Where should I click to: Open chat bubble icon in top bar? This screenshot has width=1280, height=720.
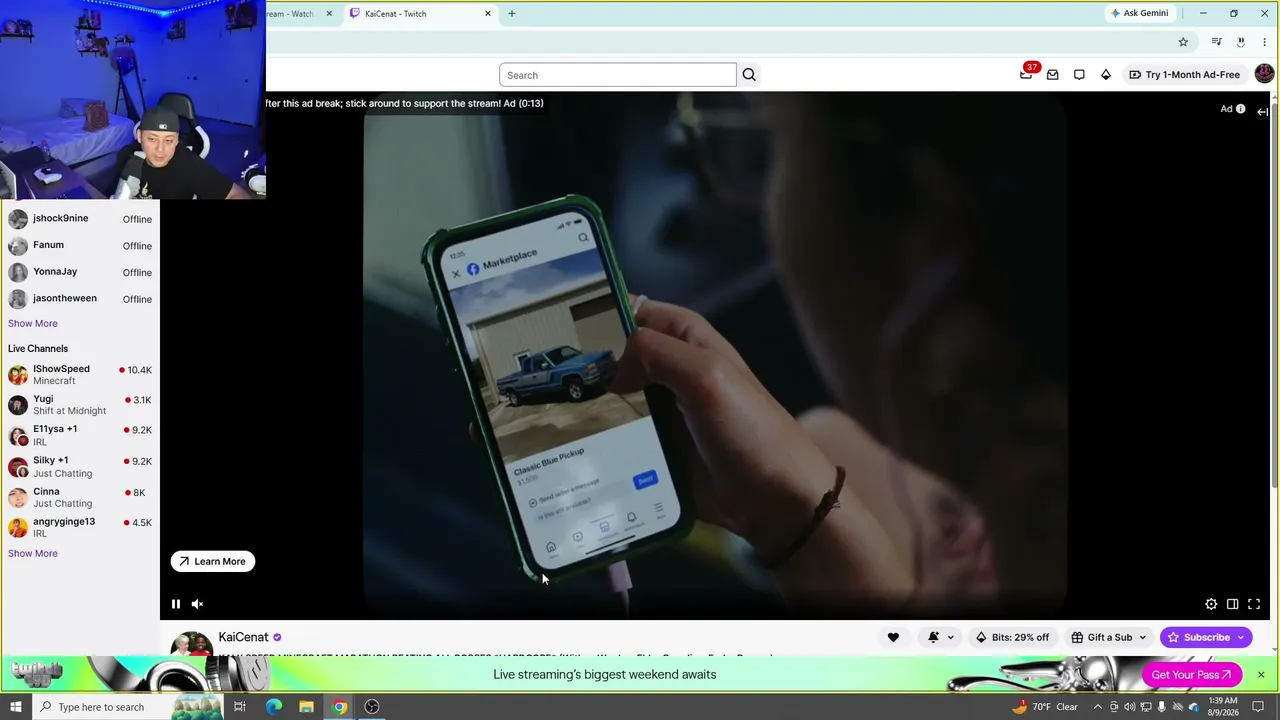coord(1079,75)
